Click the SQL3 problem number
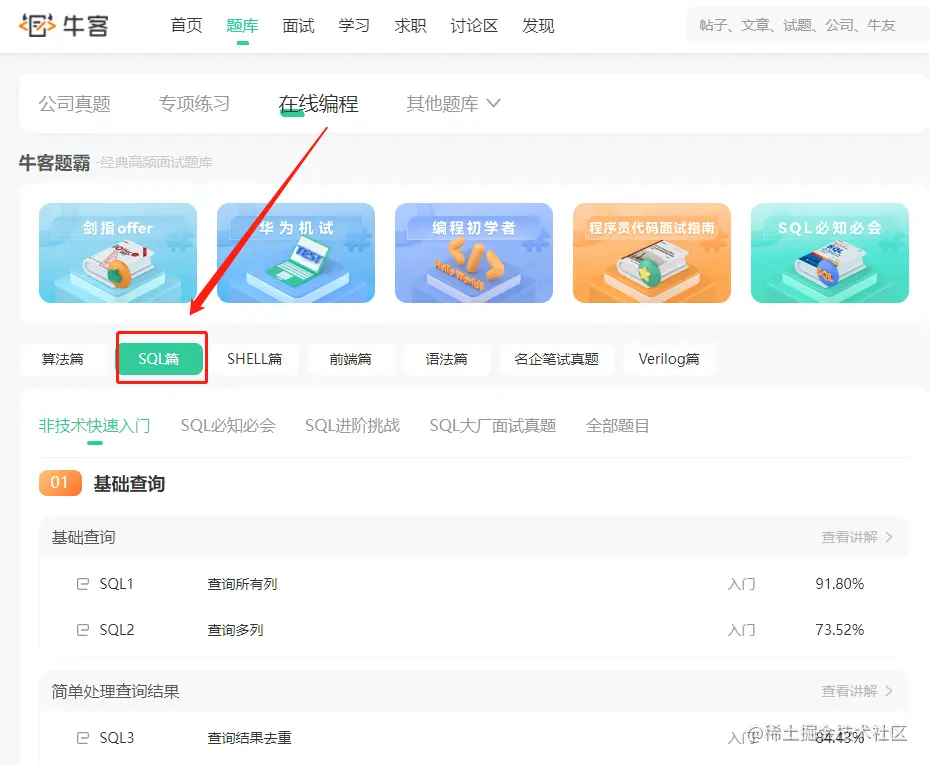929x765 pixels. pyautogui.click(x=117, y=738)
